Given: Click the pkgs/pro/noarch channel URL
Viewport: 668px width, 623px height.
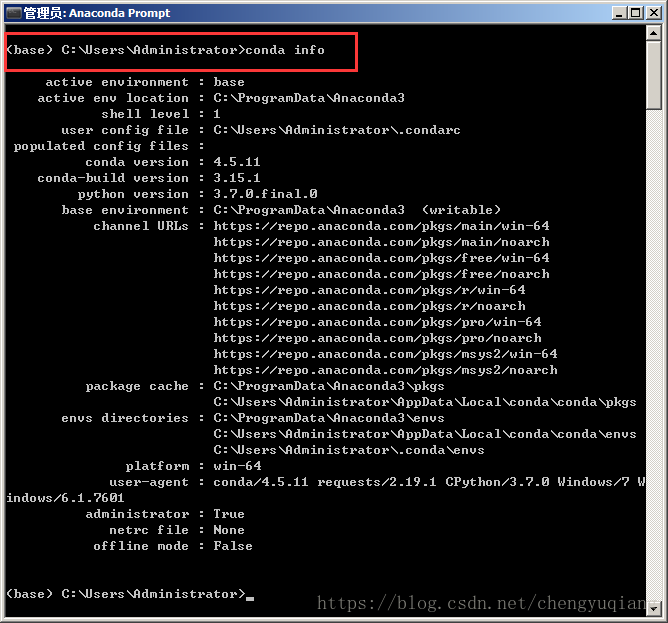Looking at the screenshot, I should (x=377, y=338).
